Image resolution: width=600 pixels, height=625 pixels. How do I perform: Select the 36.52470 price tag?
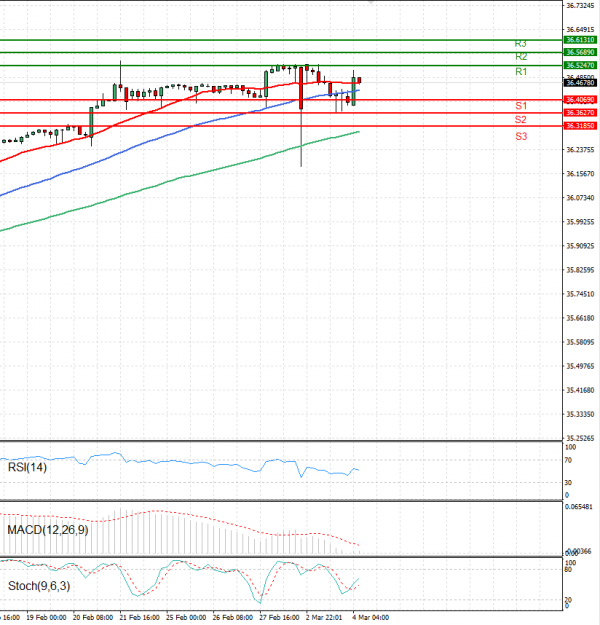580,65
